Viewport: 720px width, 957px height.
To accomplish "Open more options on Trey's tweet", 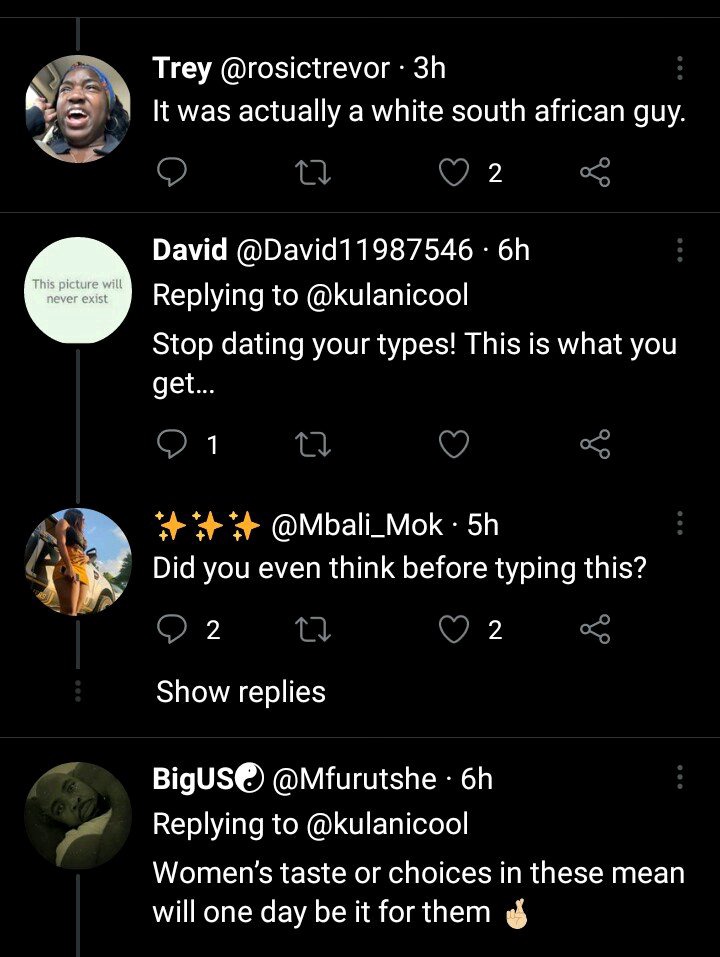I will (679, 68).
